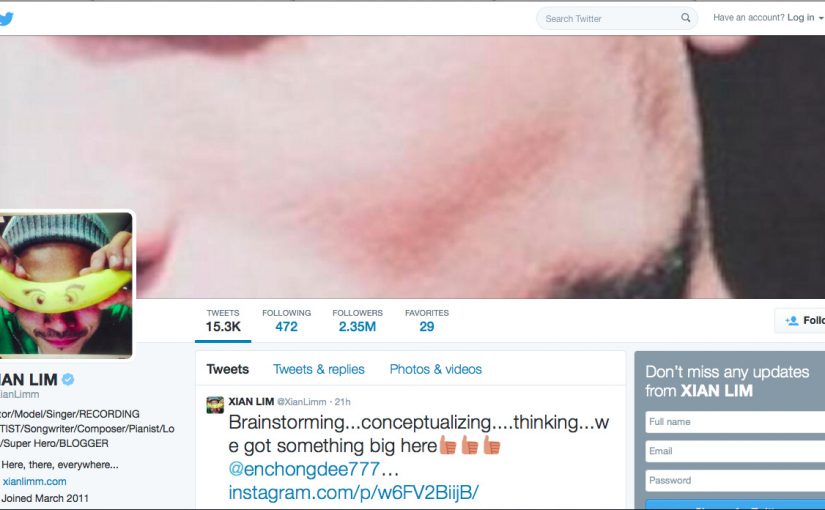Select the Tweets count tab
Viewport: 825px width, 510px height.
(x=223, y=321)
